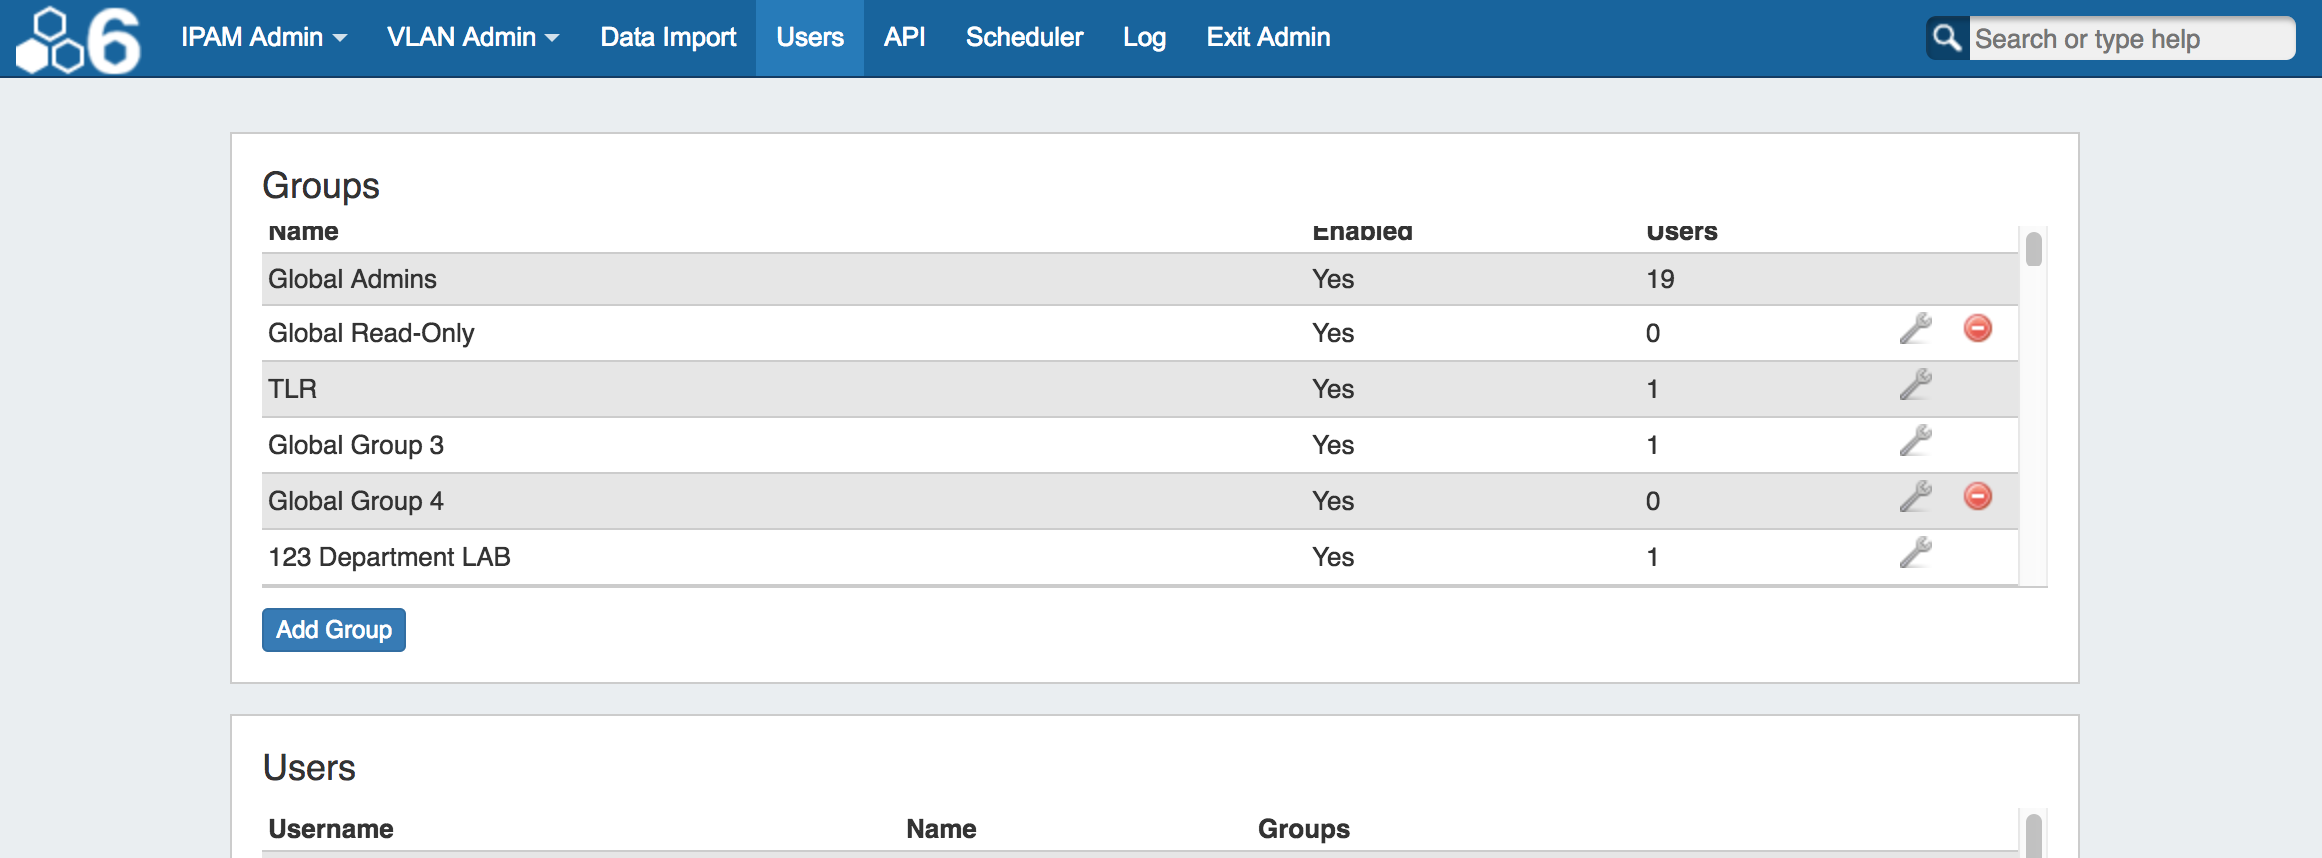Open the API menu item
This screenshot has width=2322, height=858.
[x=904, y=38]
